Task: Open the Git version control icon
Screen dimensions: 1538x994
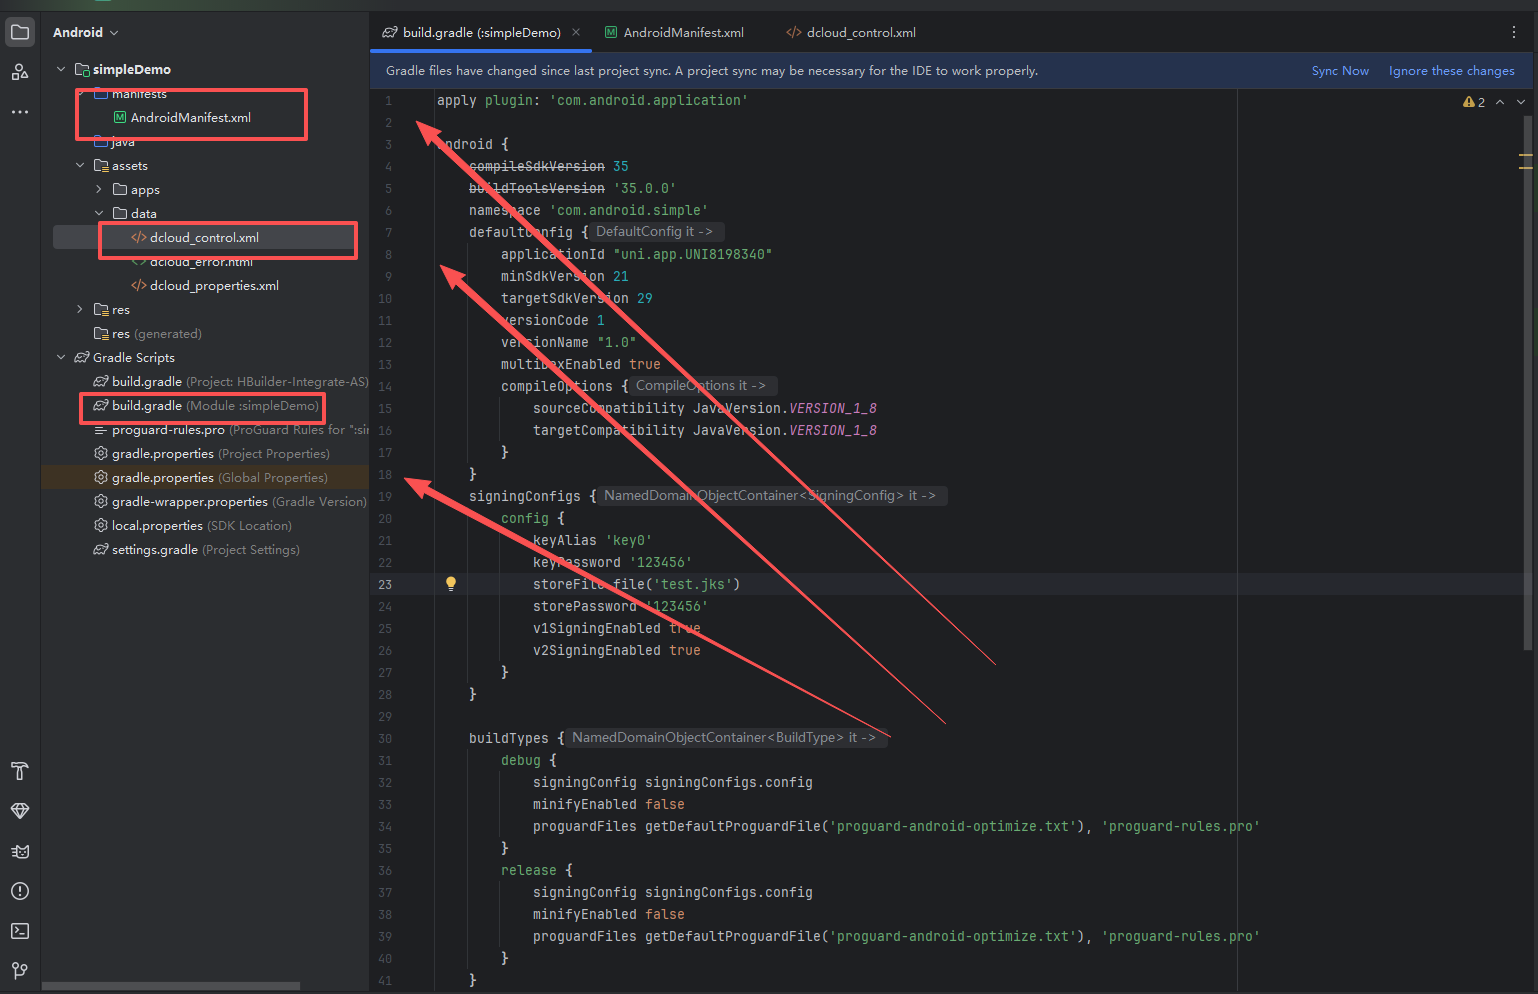Action: click(20, 970)
